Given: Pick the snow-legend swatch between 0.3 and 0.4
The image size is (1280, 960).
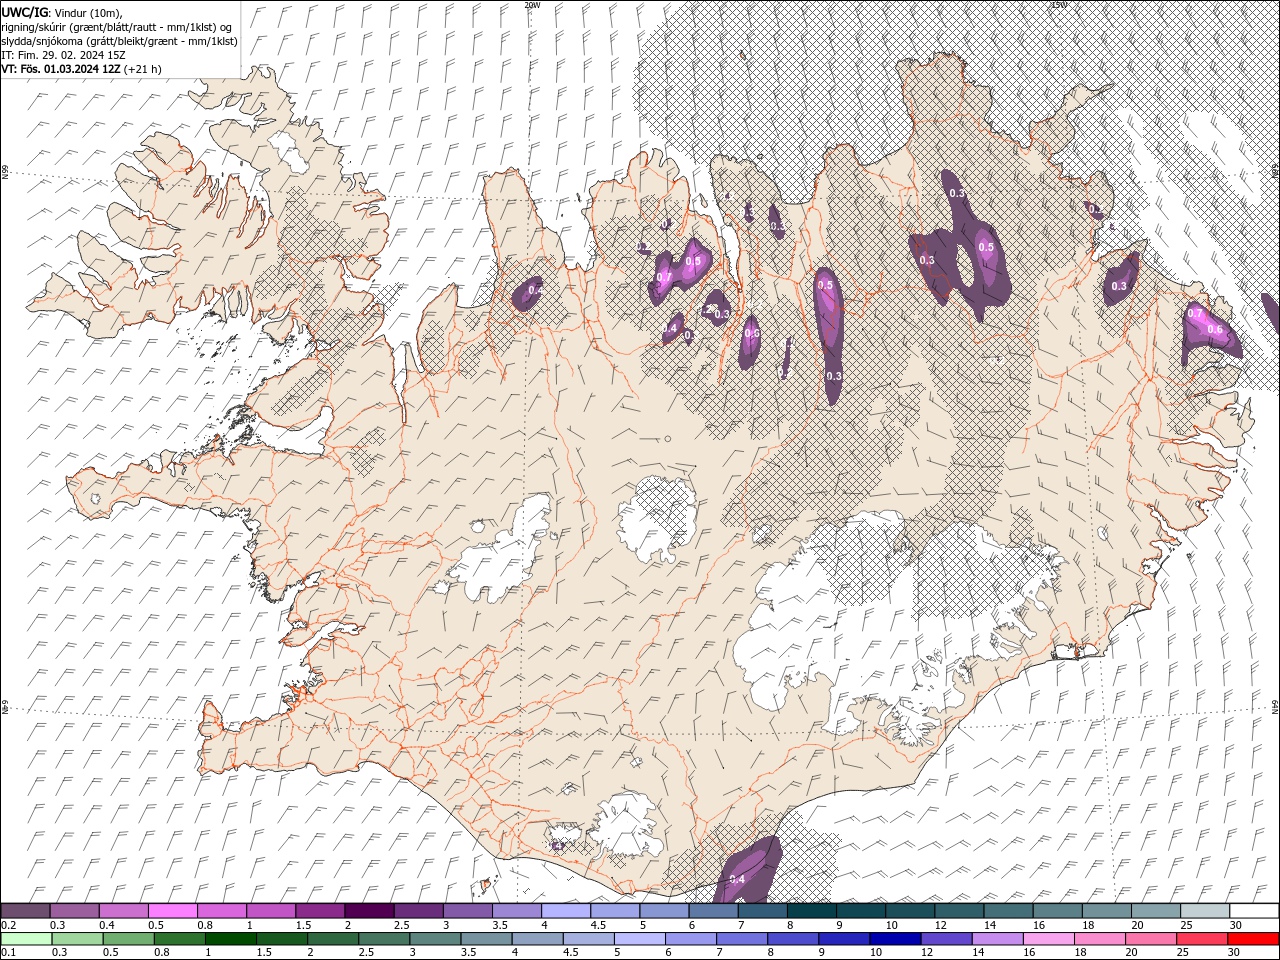Looking at the screenshot, I should [74, 911].
